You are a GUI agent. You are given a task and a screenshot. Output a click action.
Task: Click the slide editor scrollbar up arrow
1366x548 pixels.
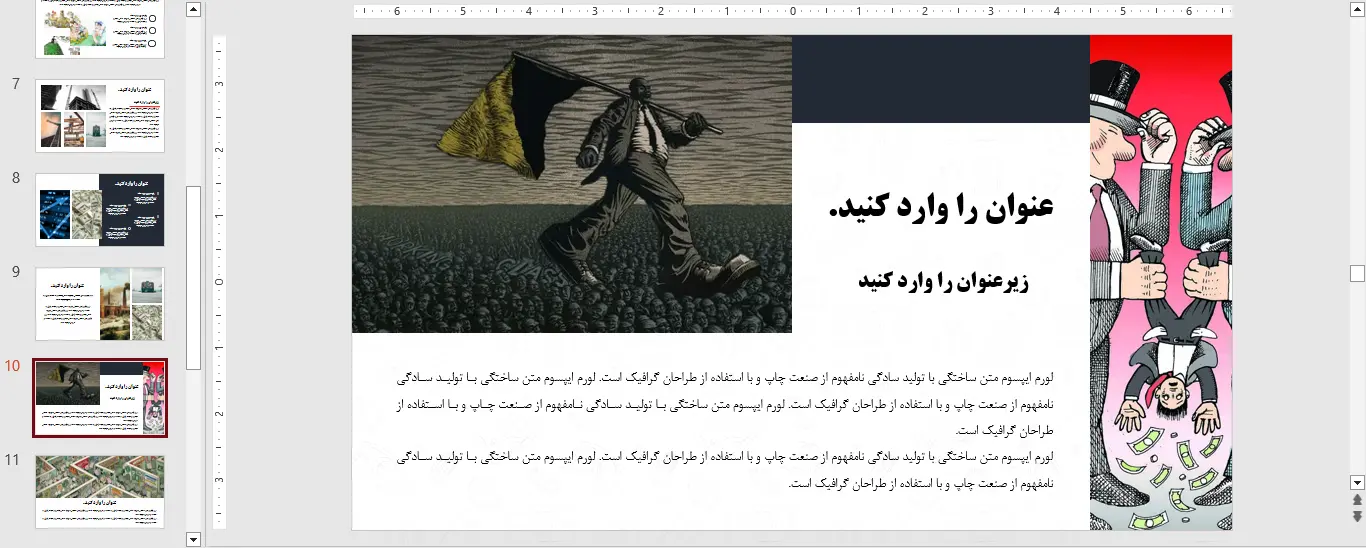pos(1357,9)
